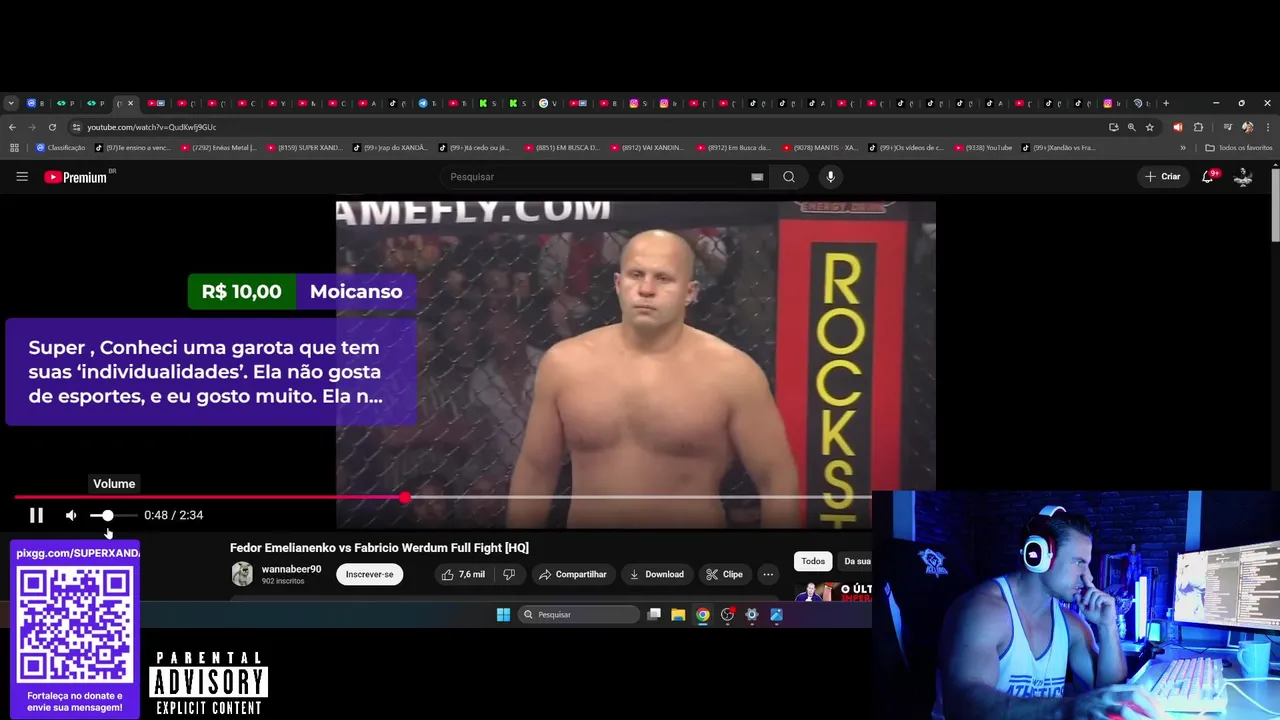This screenshot has height=720, width=1280.
Task: Go back in browser history
Action: click(12, 127)
